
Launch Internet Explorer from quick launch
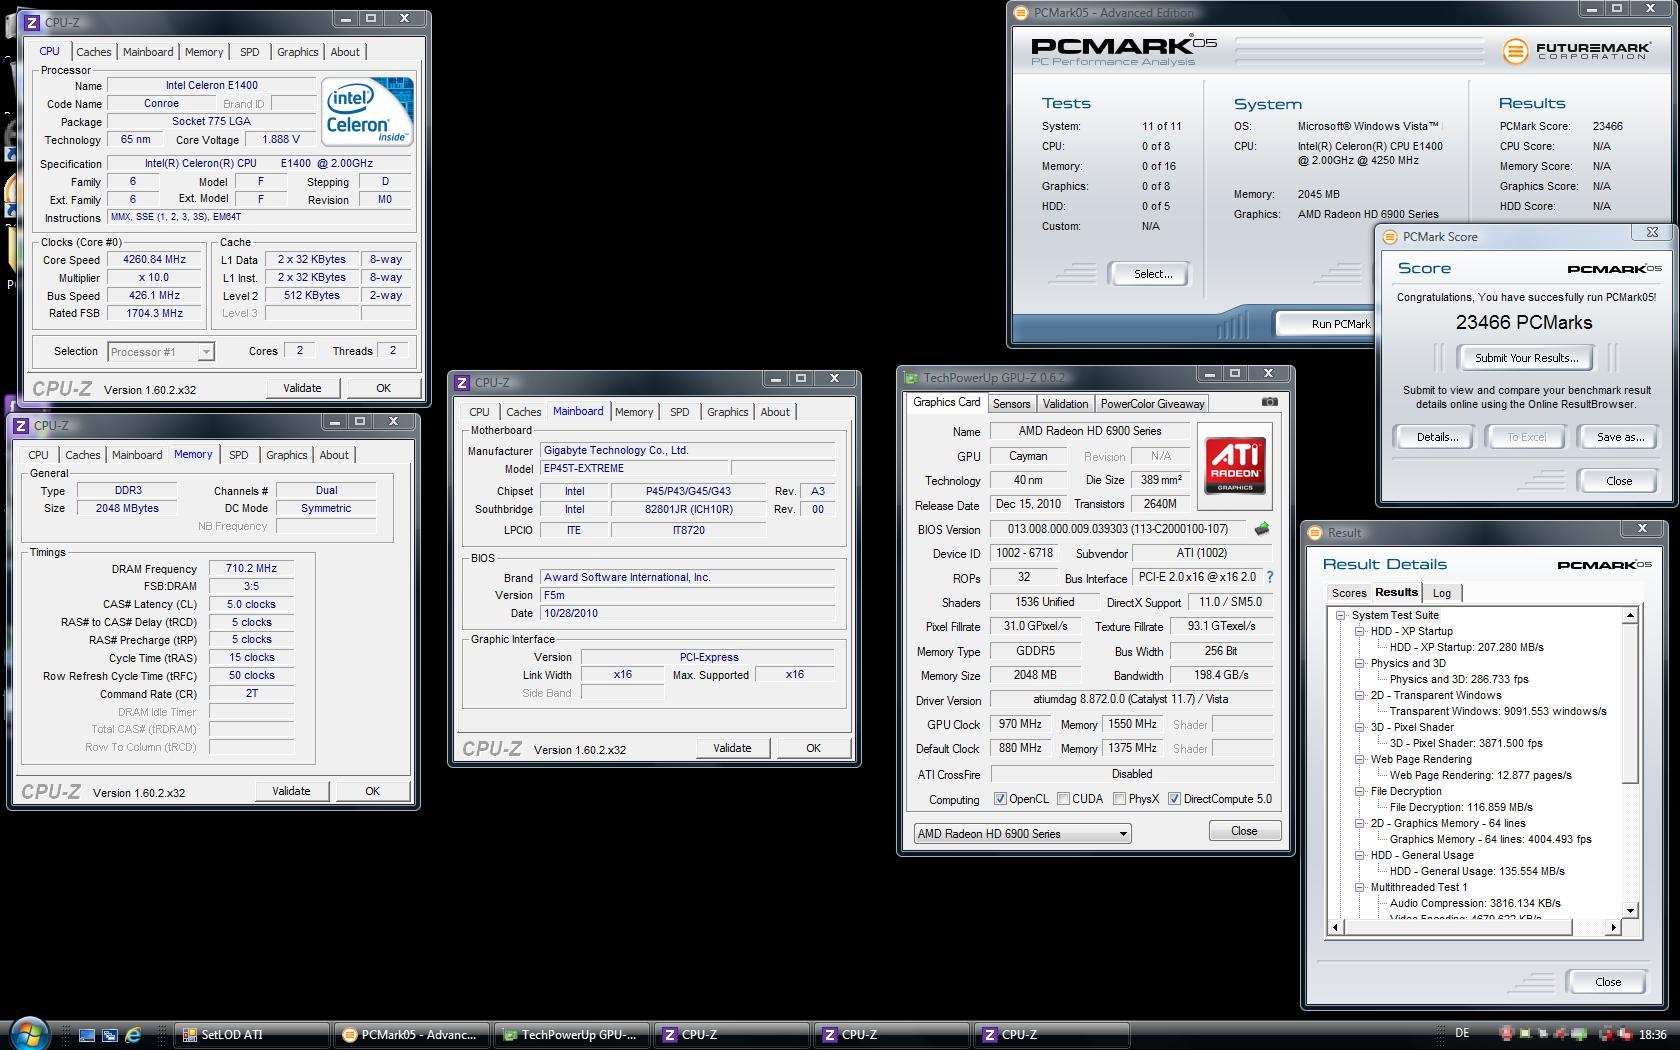pos(133,1035)
